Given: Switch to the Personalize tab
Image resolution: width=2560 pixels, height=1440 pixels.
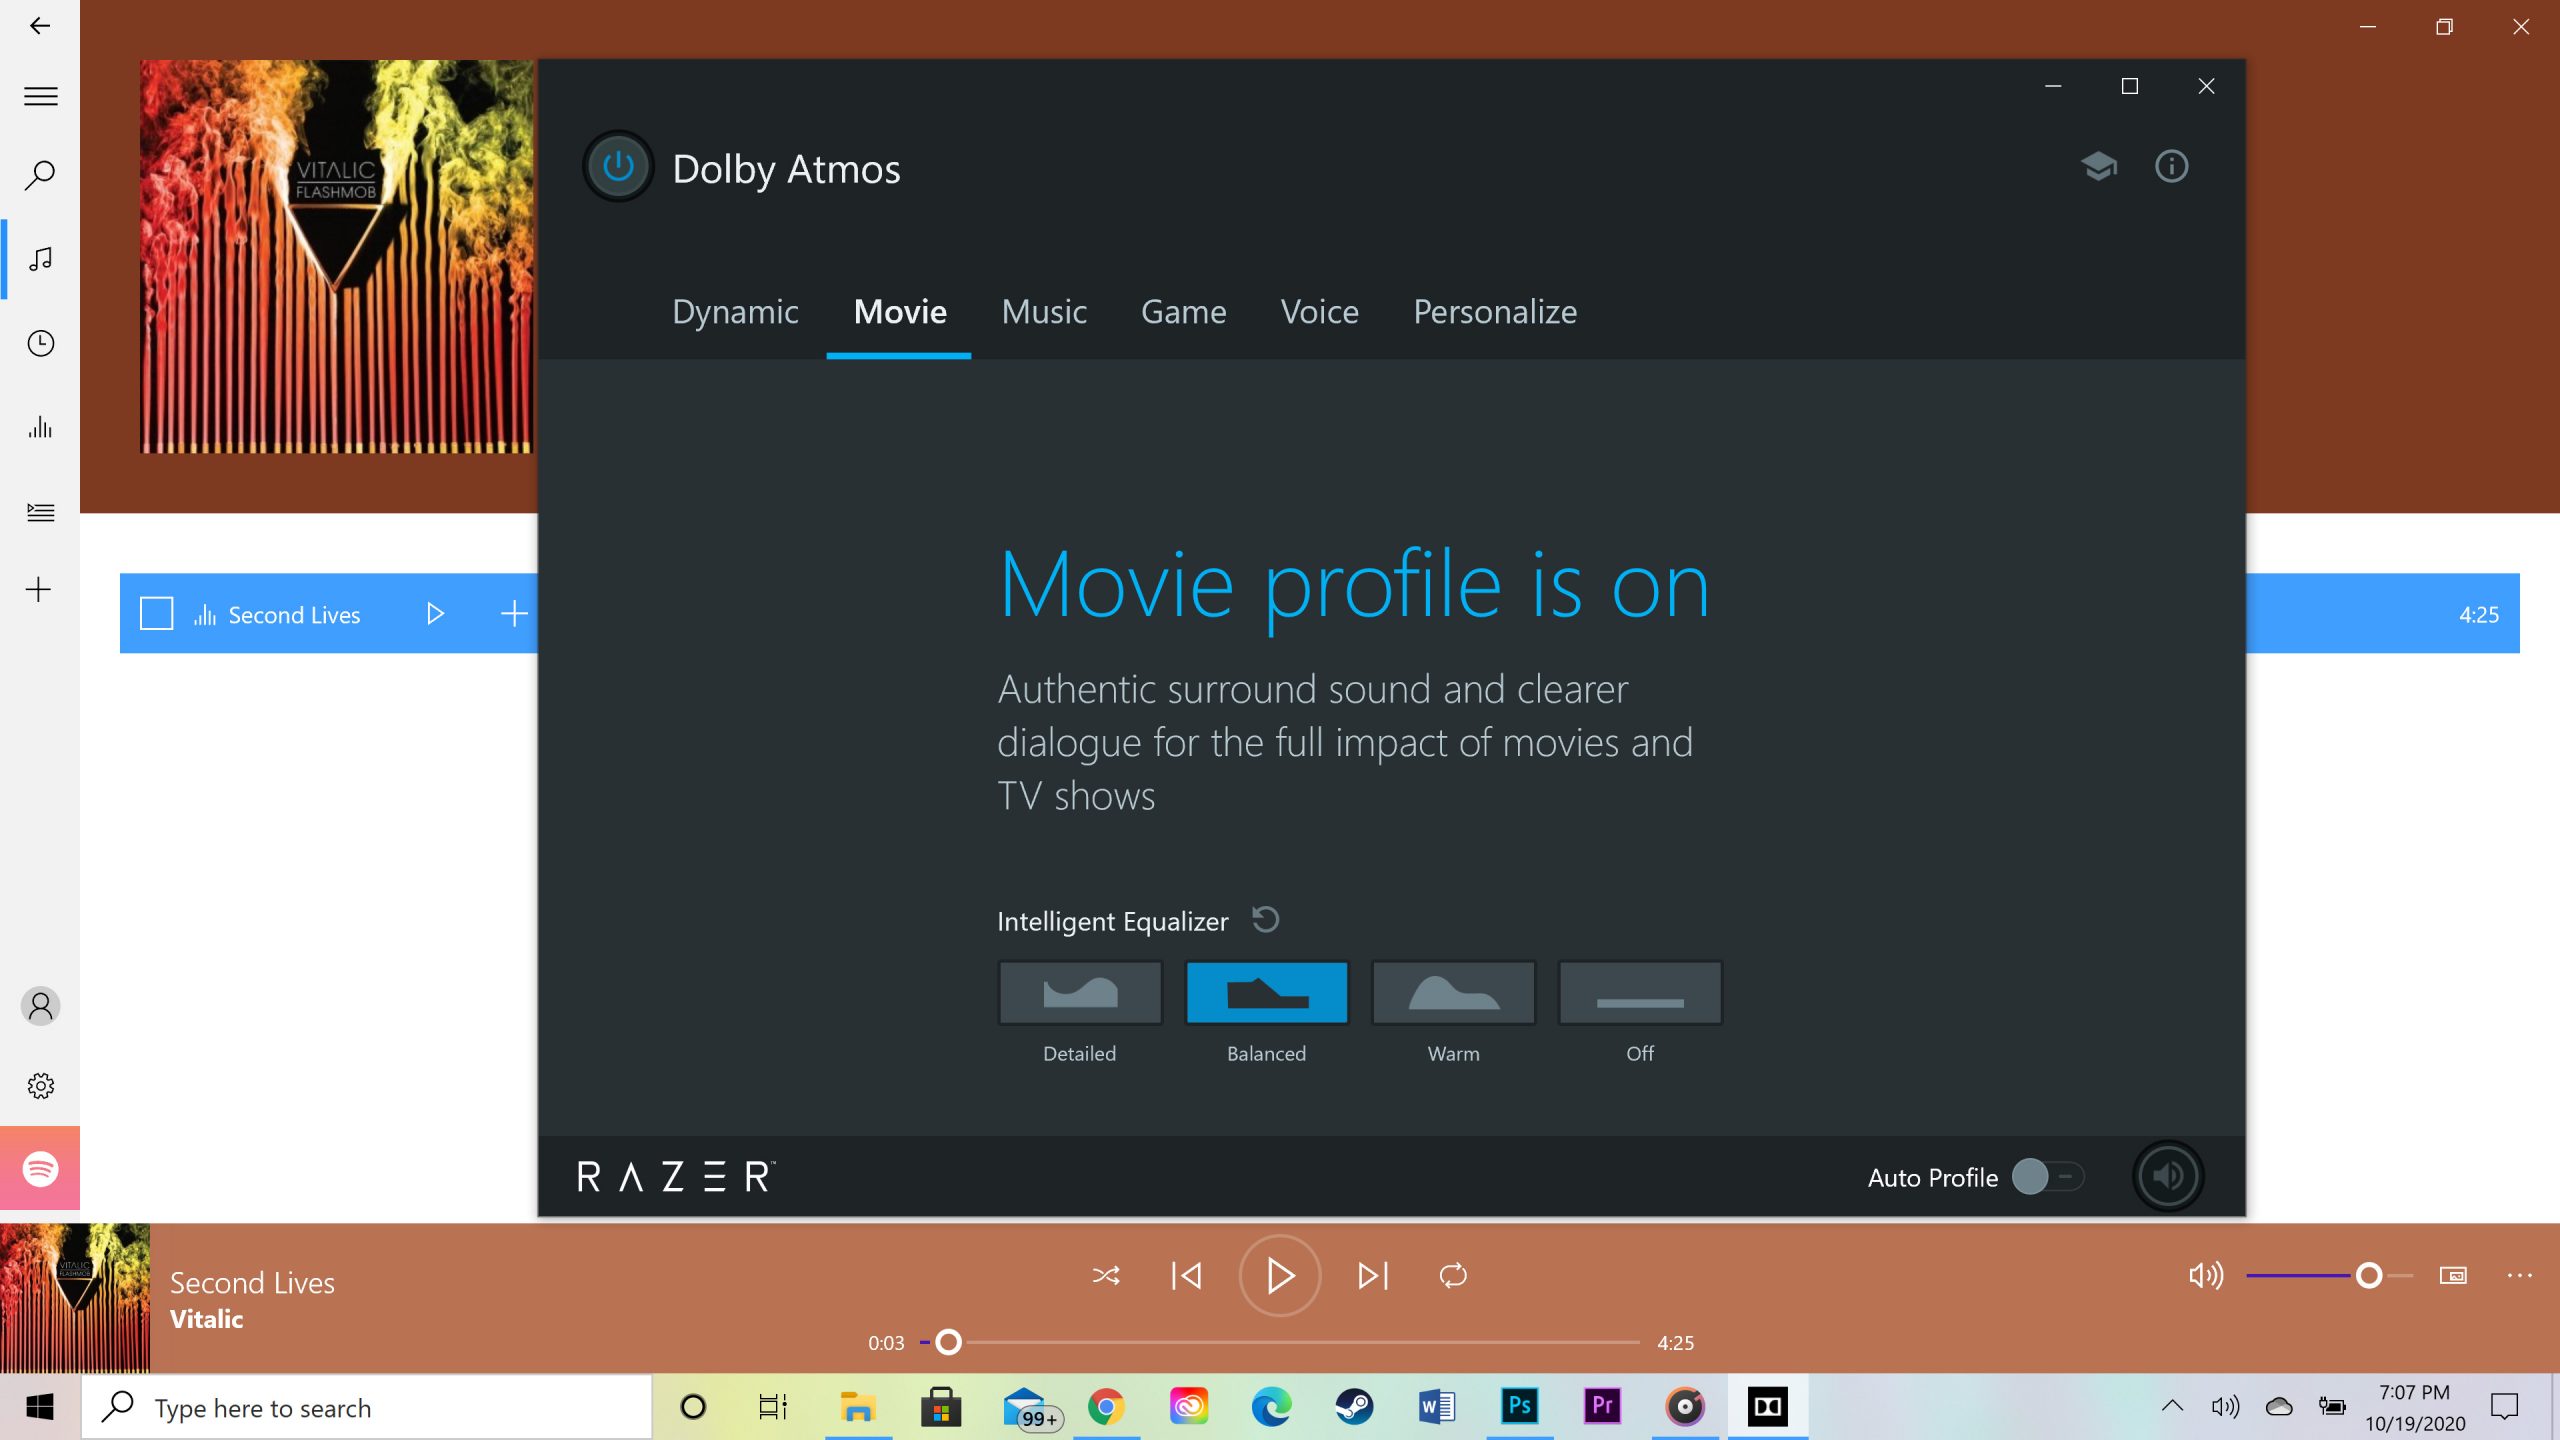Looking at the screenshot, I should point(1495,312).
